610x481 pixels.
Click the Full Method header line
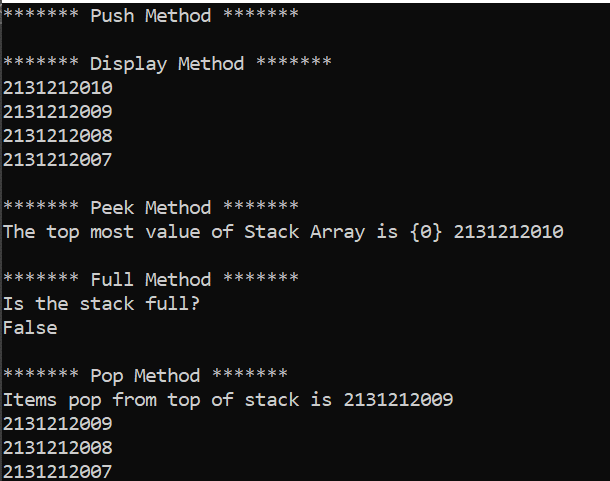pos(151,279)
